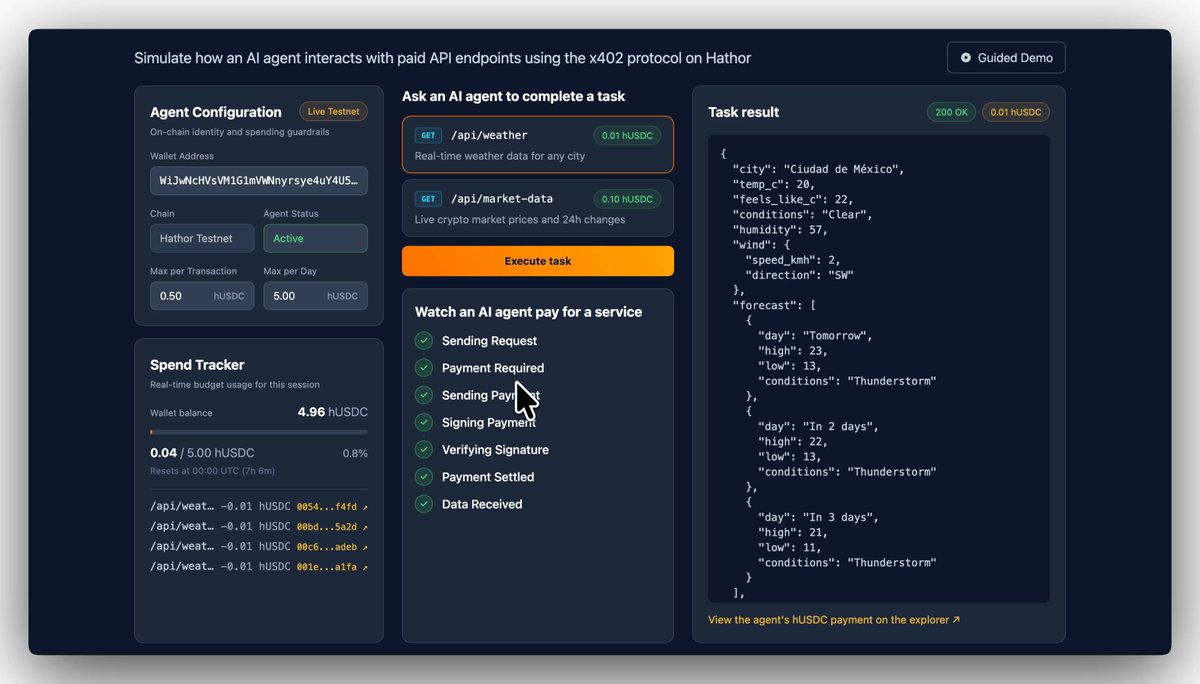Click the GET badge on /api/weather

[x=428, y=135]
